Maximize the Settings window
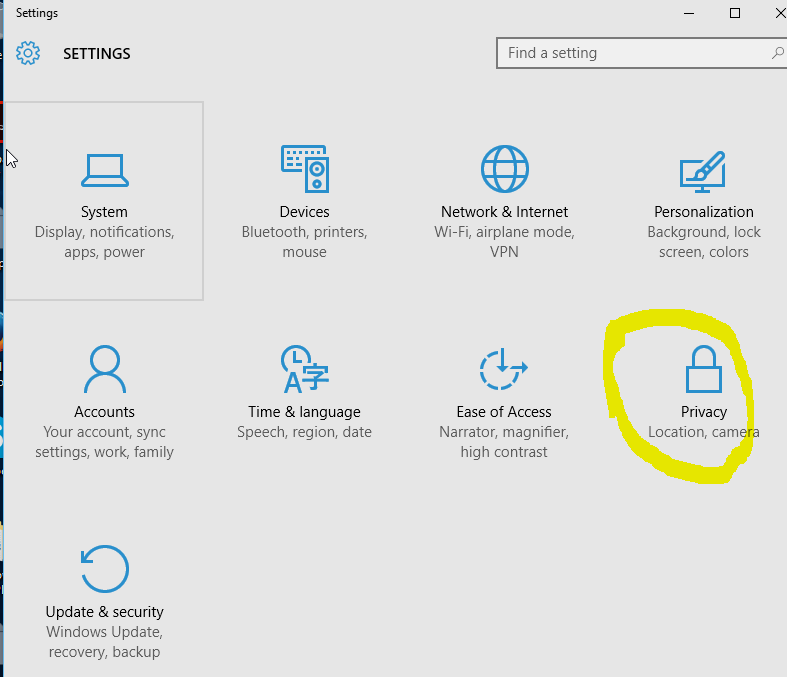The image size is (787, 677). point(735,13)
